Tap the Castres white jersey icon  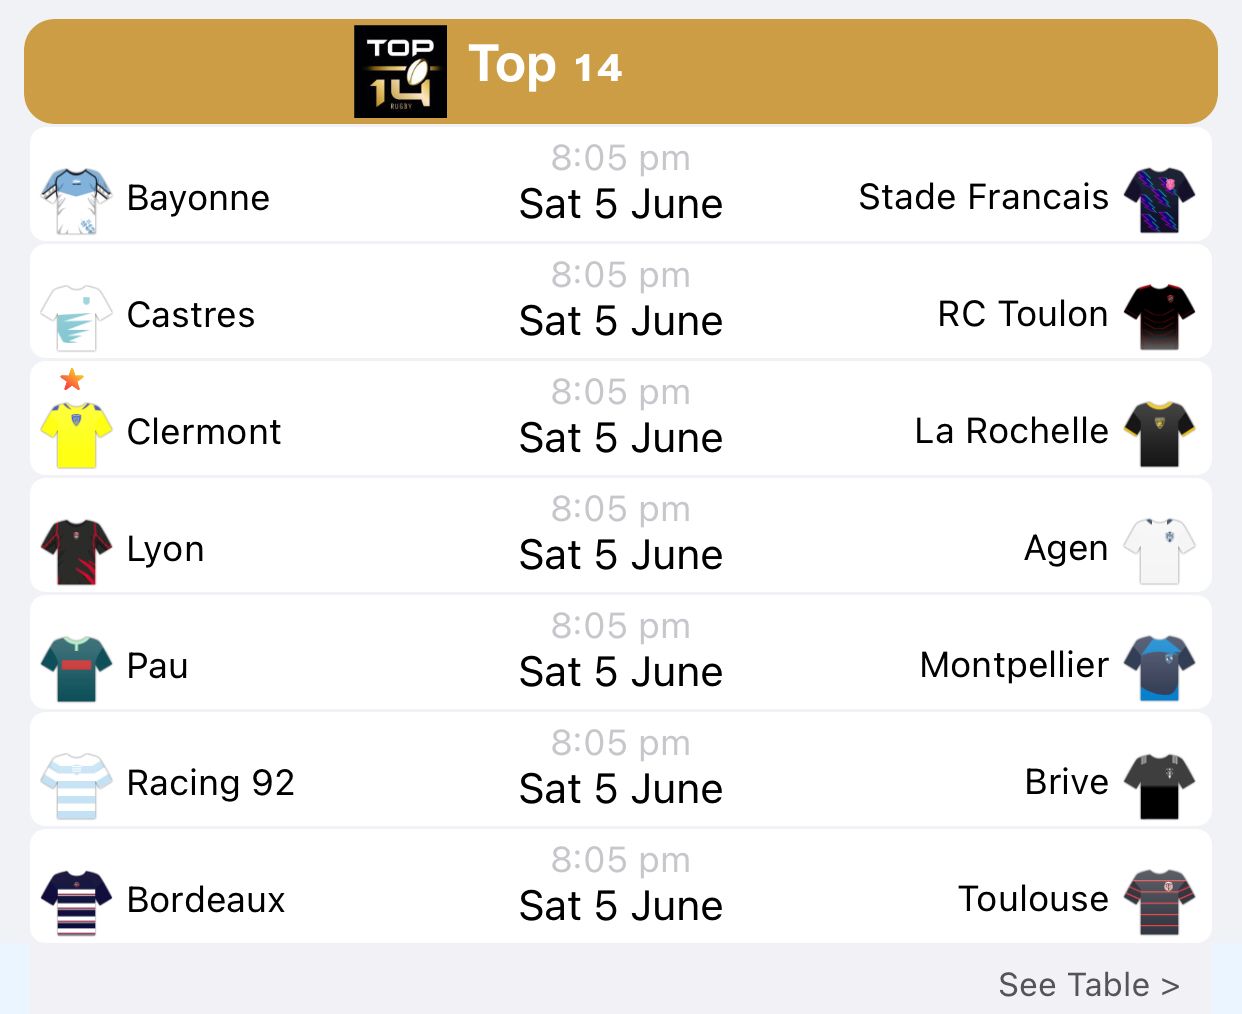click(76, 317)
